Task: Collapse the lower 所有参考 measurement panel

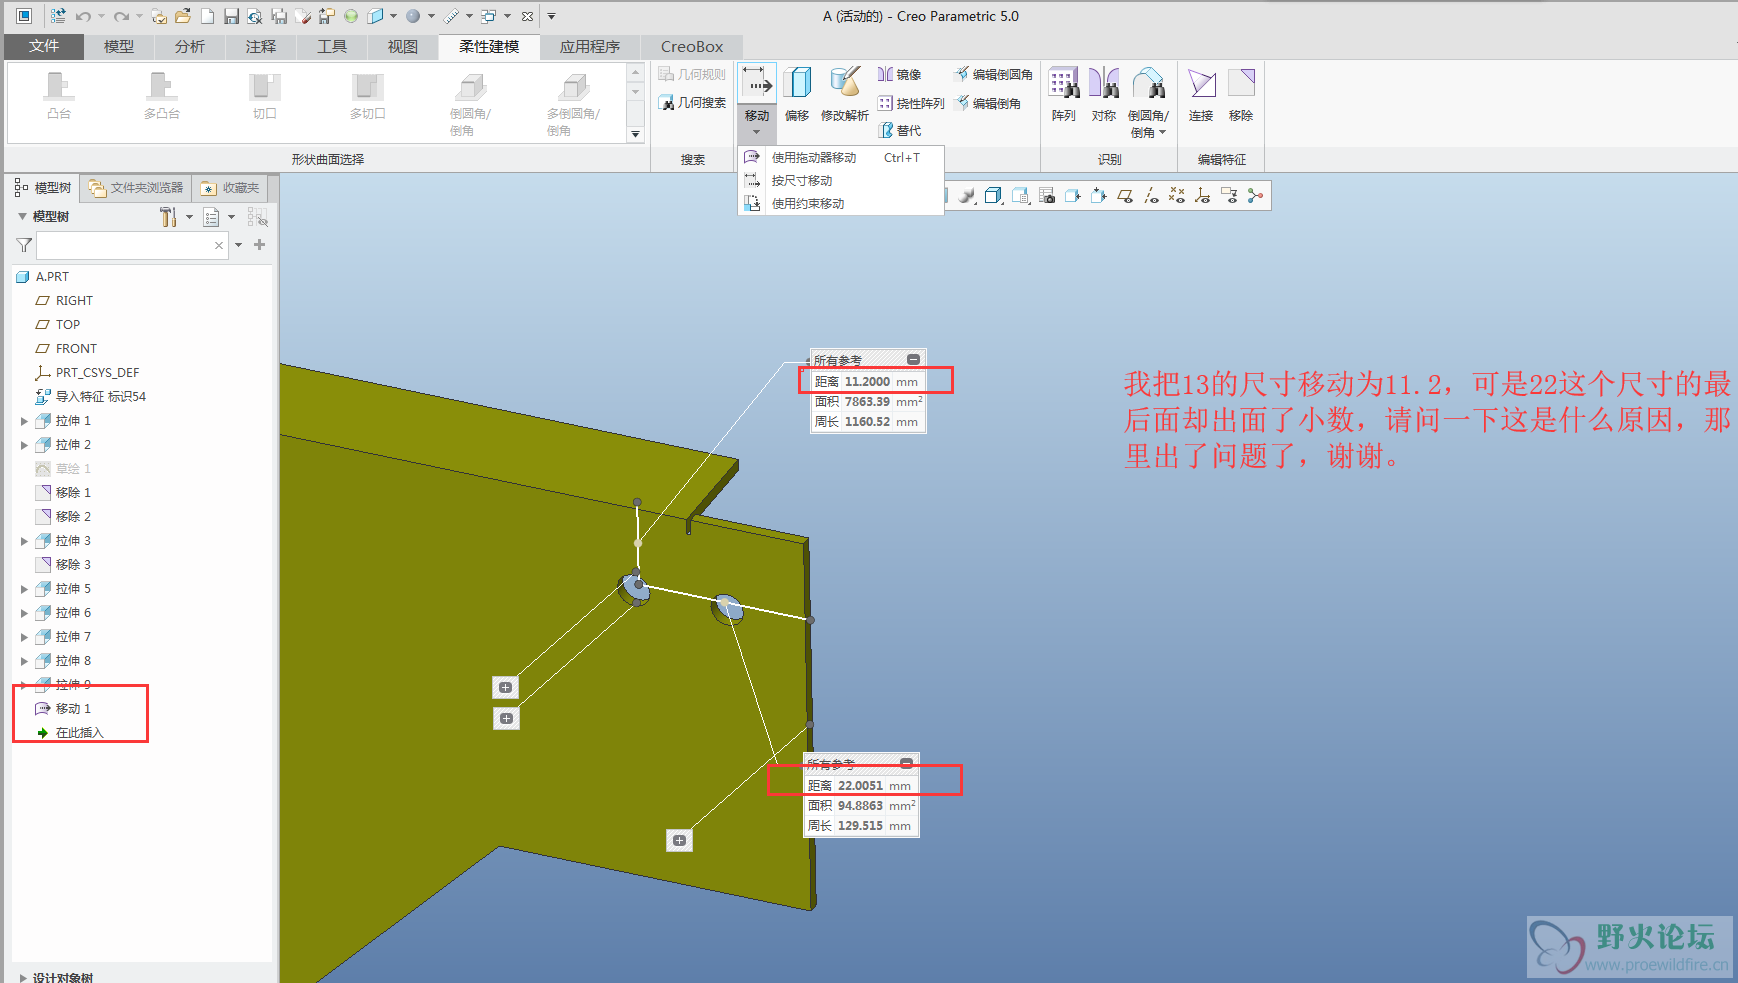Action: point(906,763)
